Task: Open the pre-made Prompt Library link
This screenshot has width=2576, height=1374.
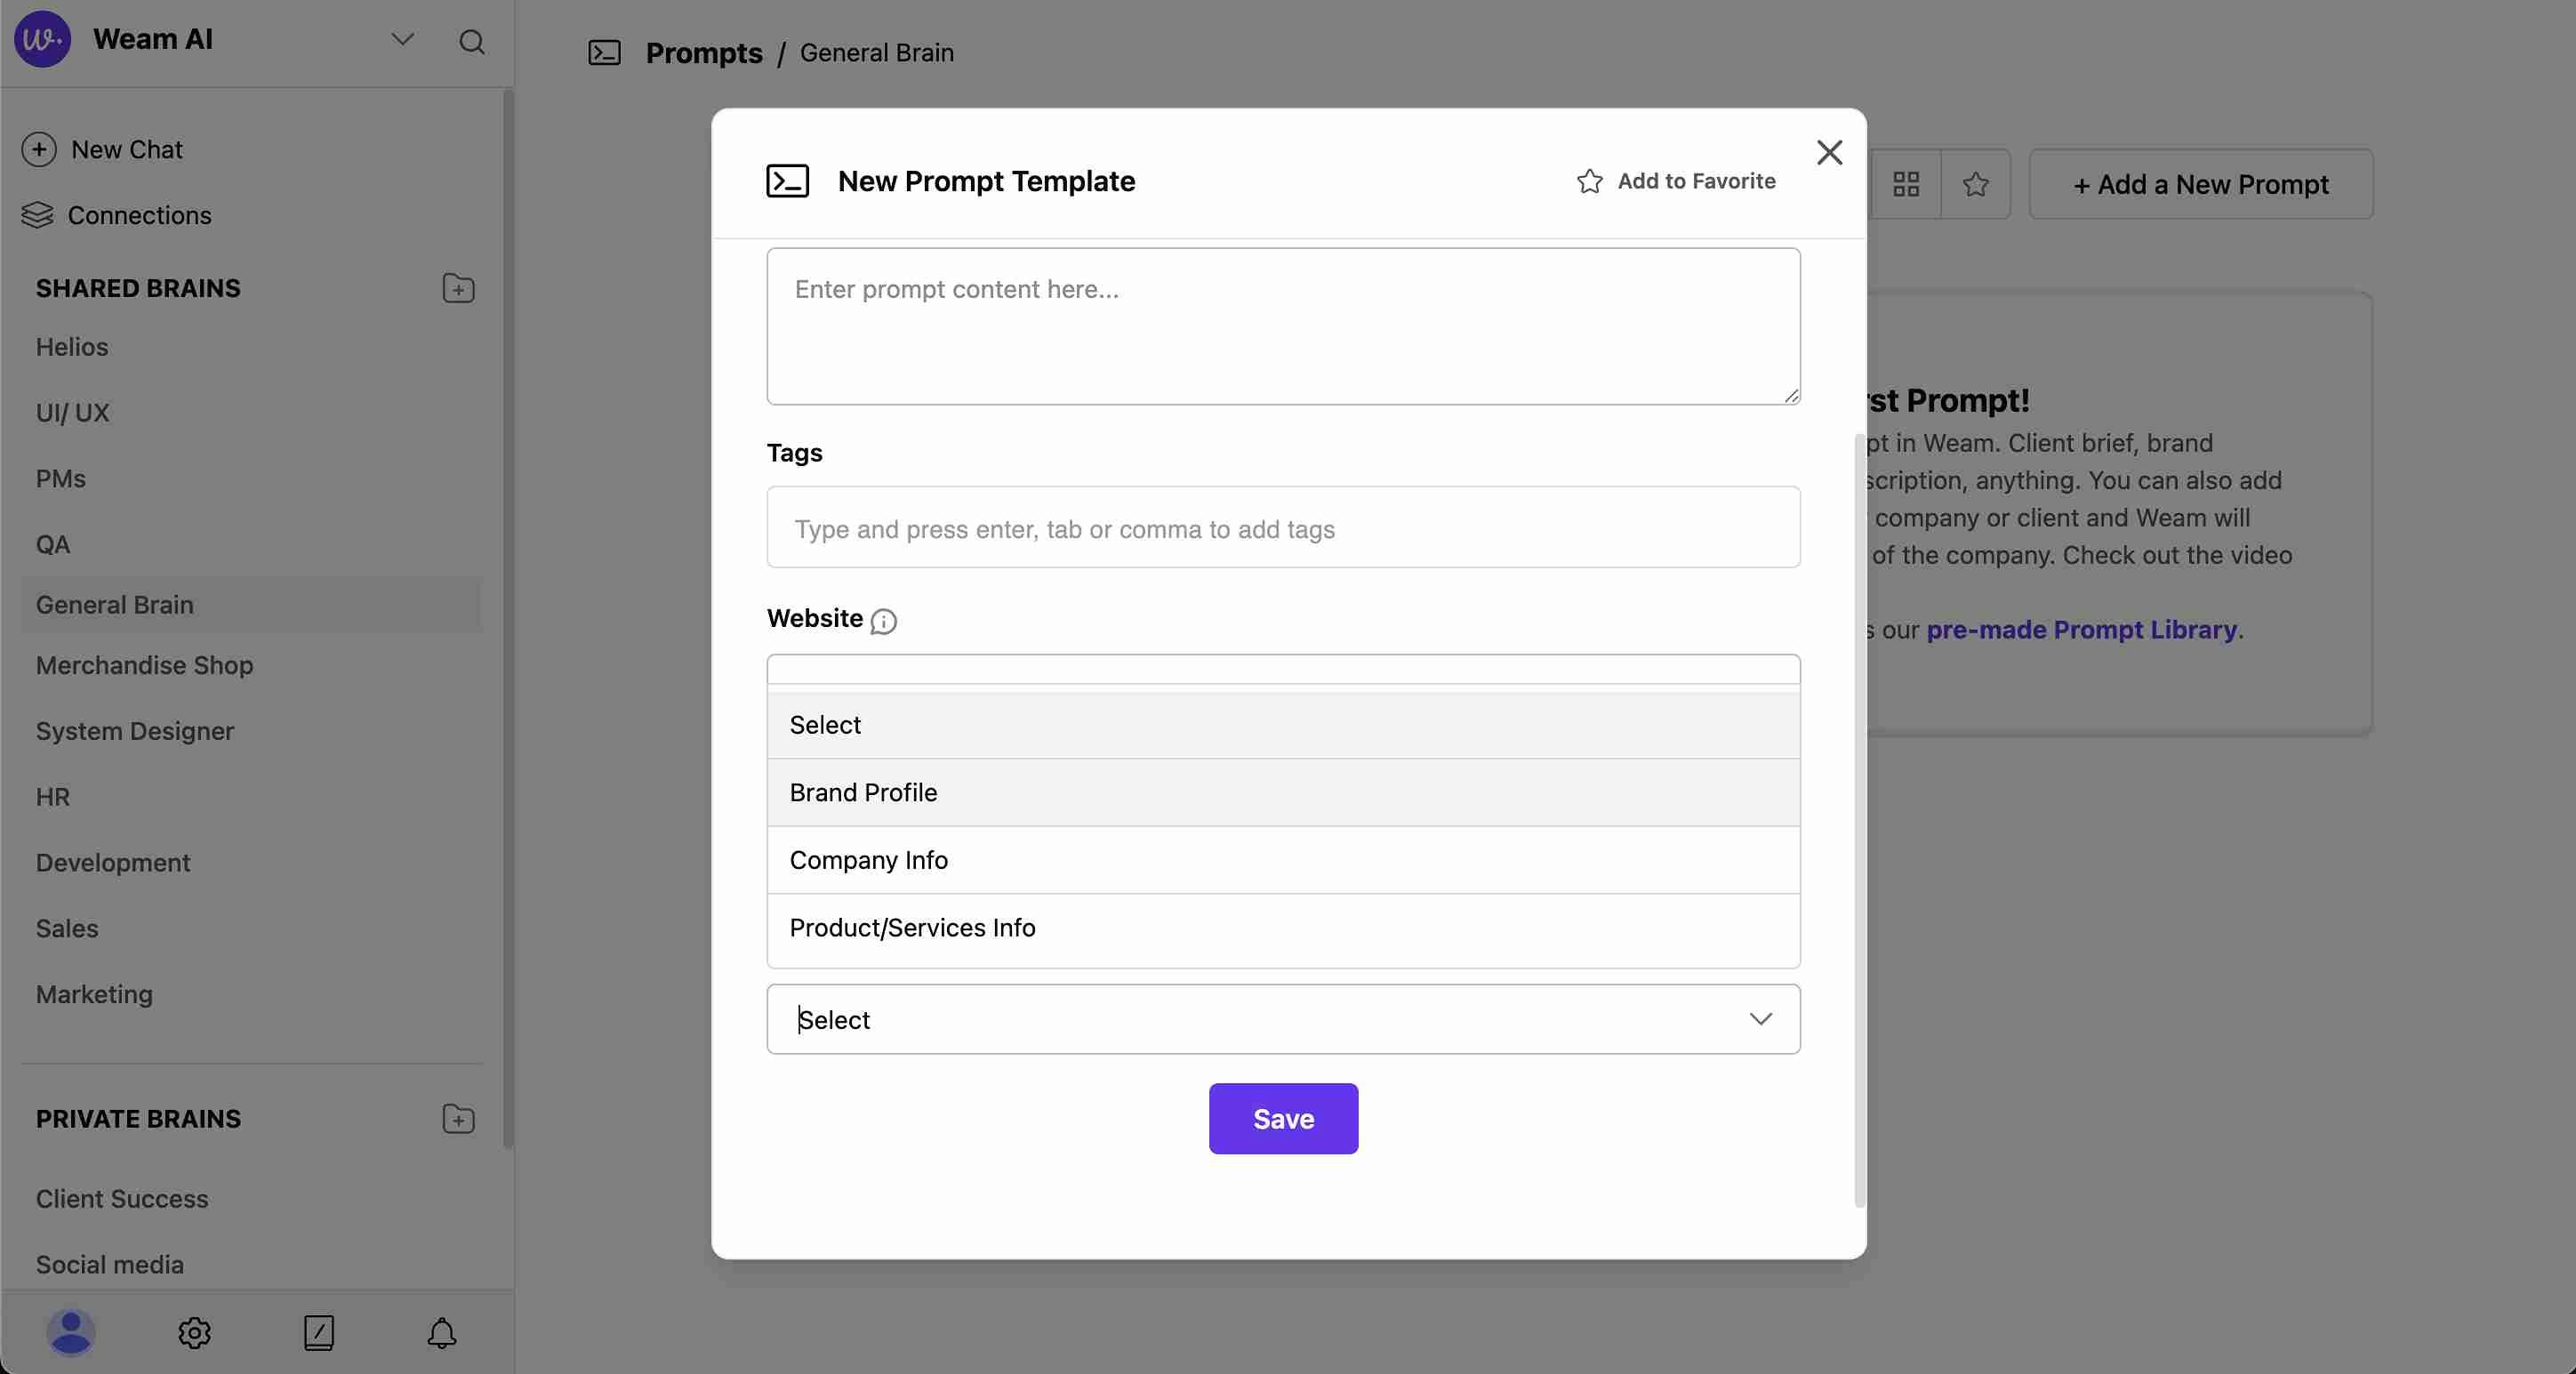Action: [x=2080, y=630]
